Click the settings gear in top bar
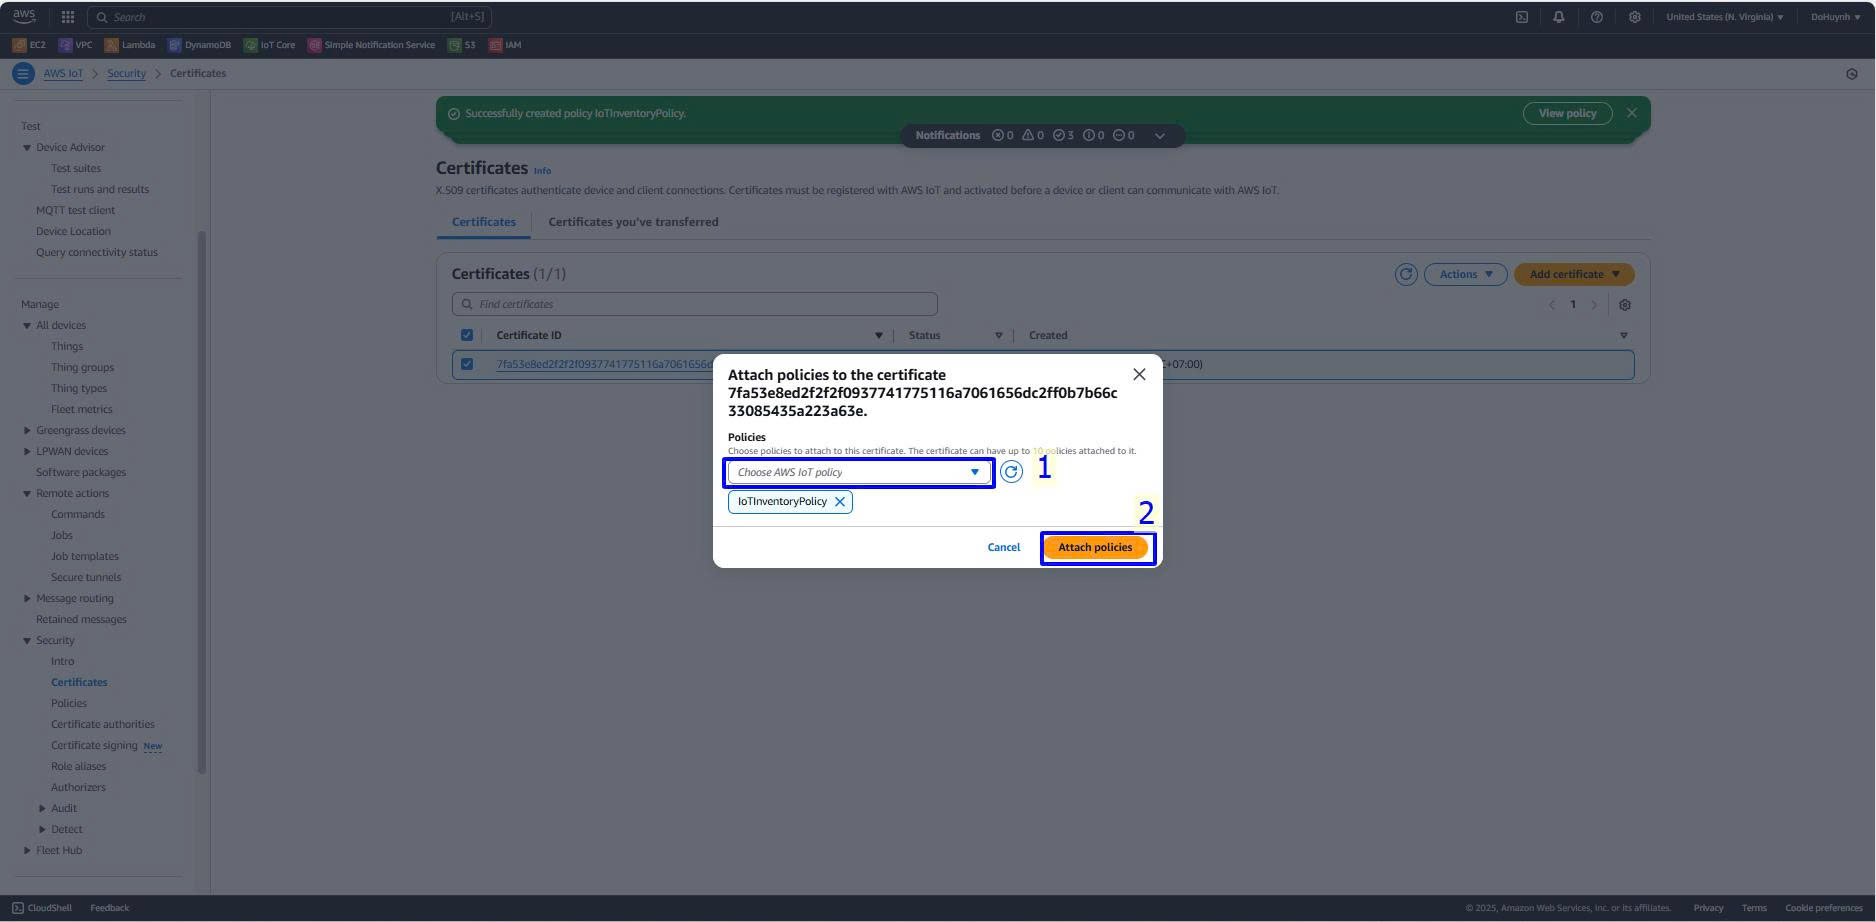This screenshot has height=922, width=1876. pyautogui.click(x=1634, y=17)
